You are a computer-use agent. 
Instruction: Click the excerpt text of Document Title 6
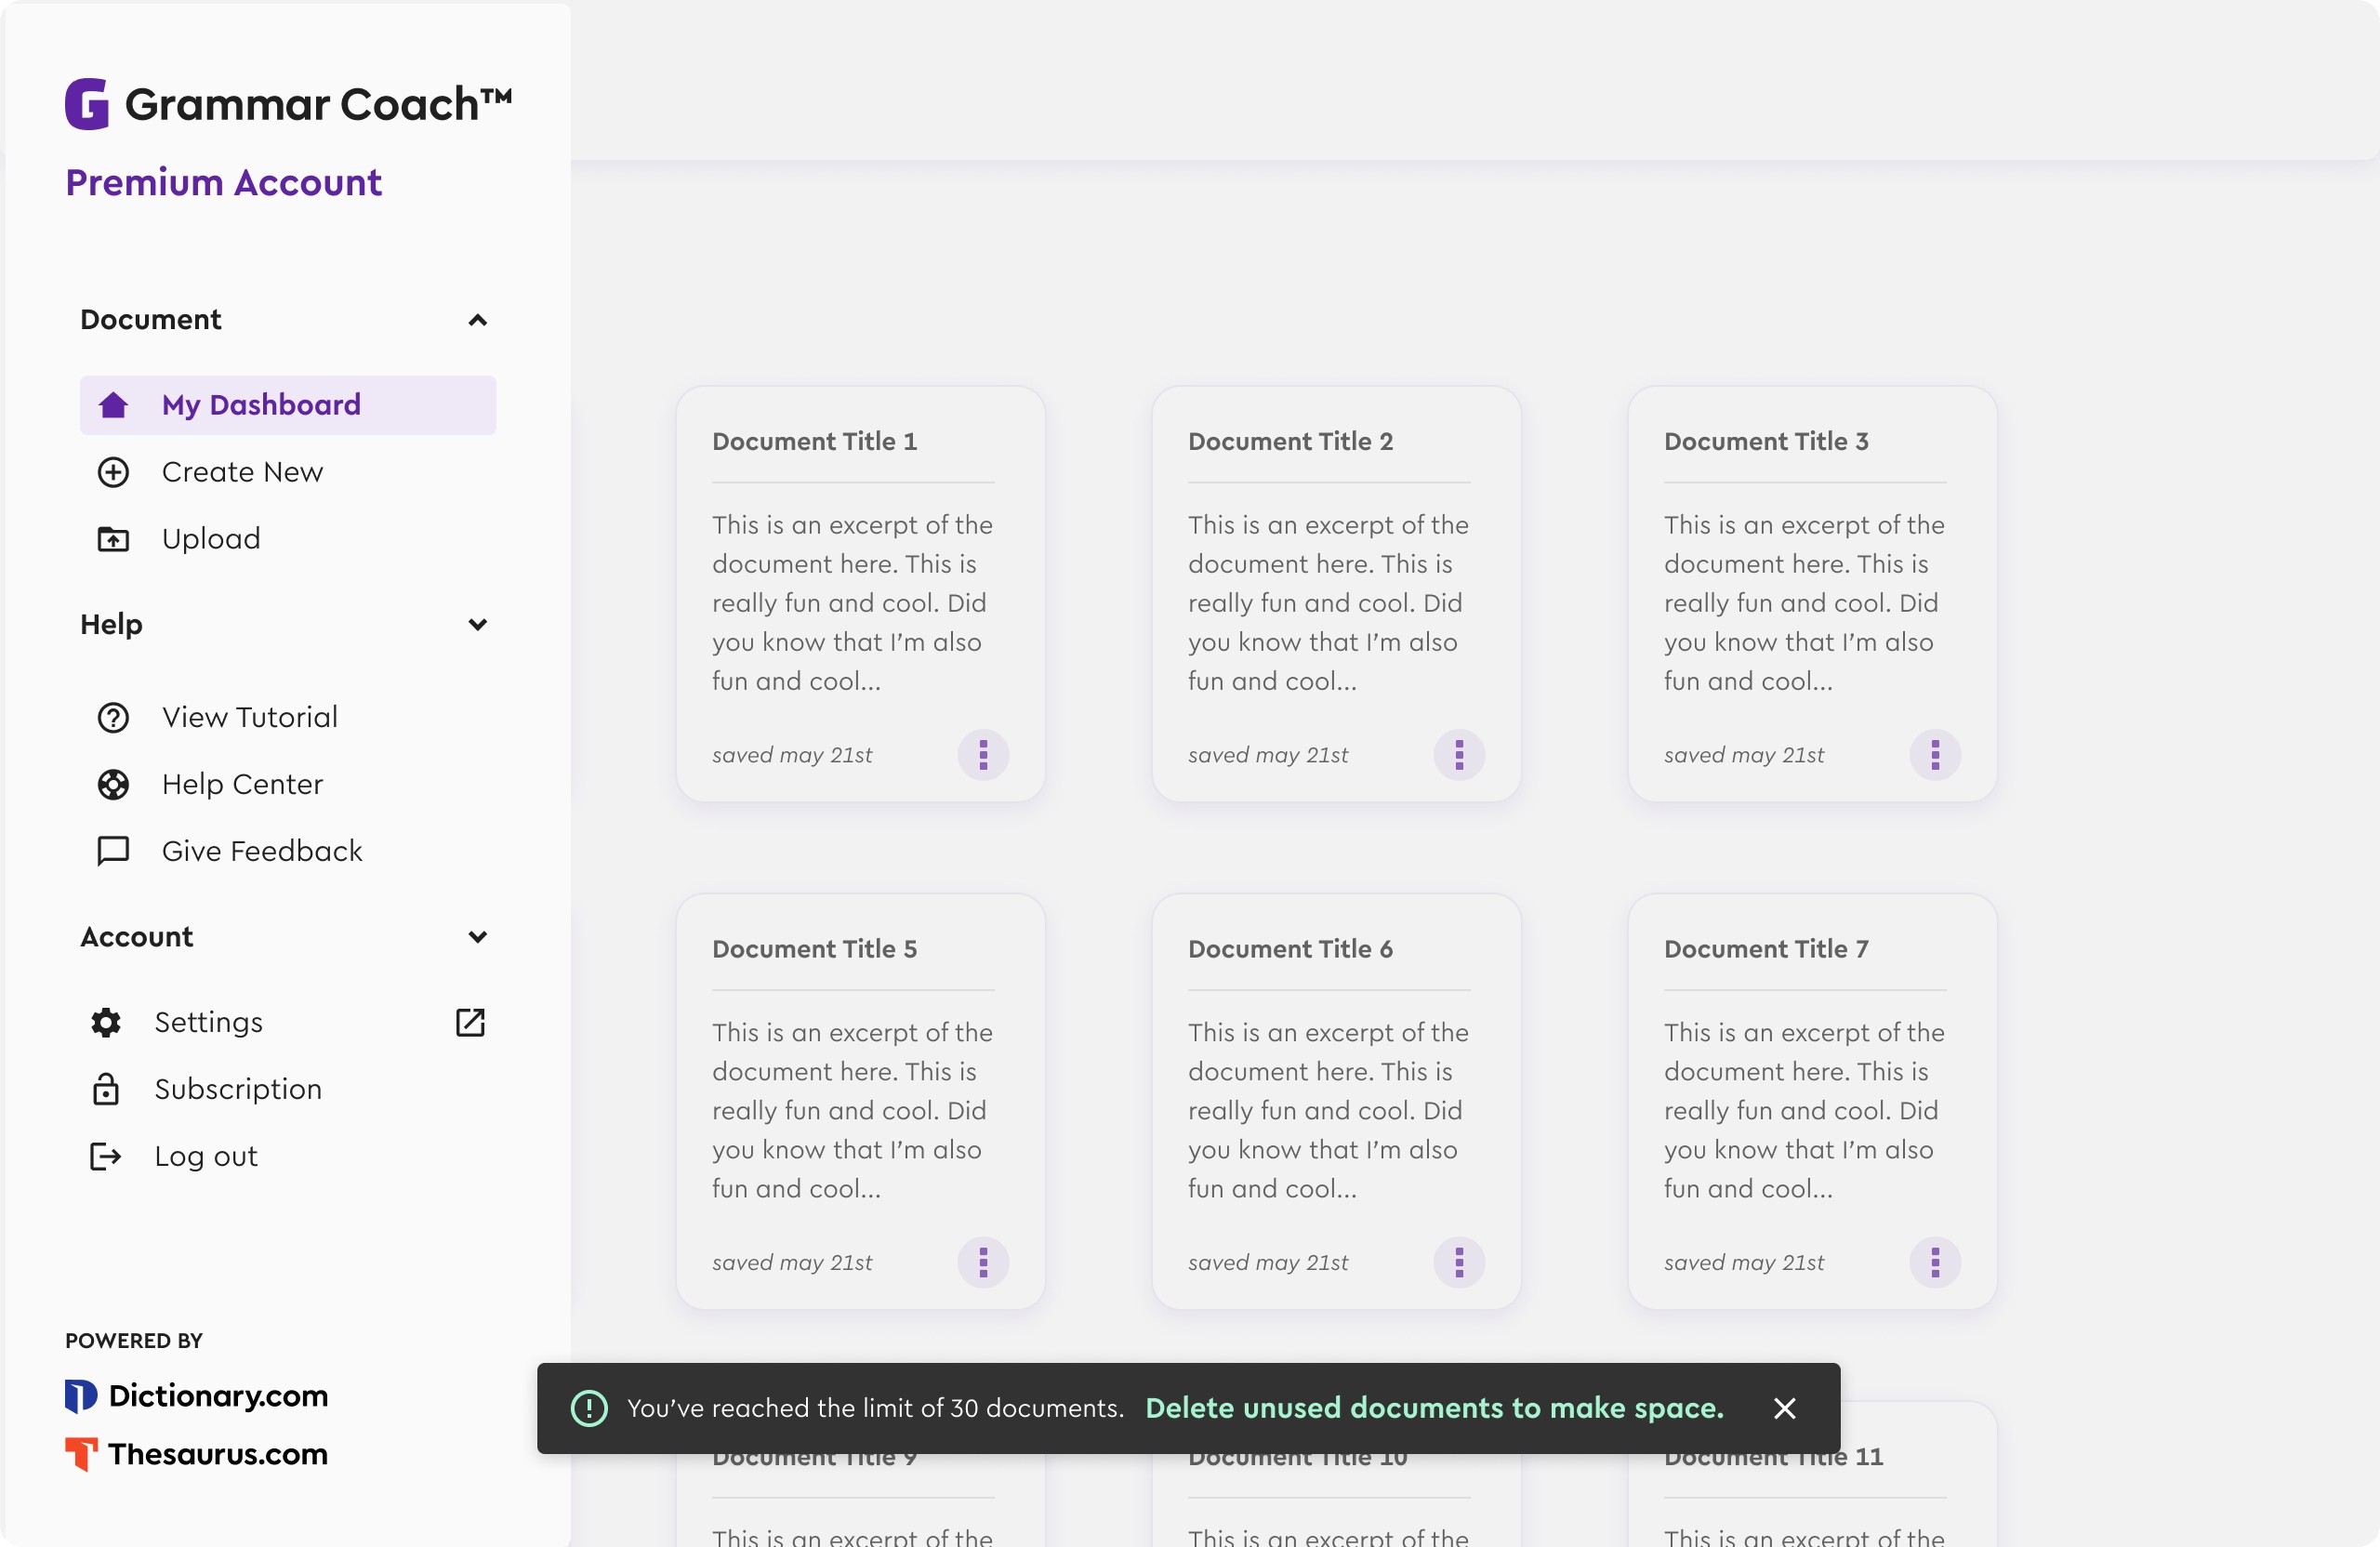coord(1328,1111)
